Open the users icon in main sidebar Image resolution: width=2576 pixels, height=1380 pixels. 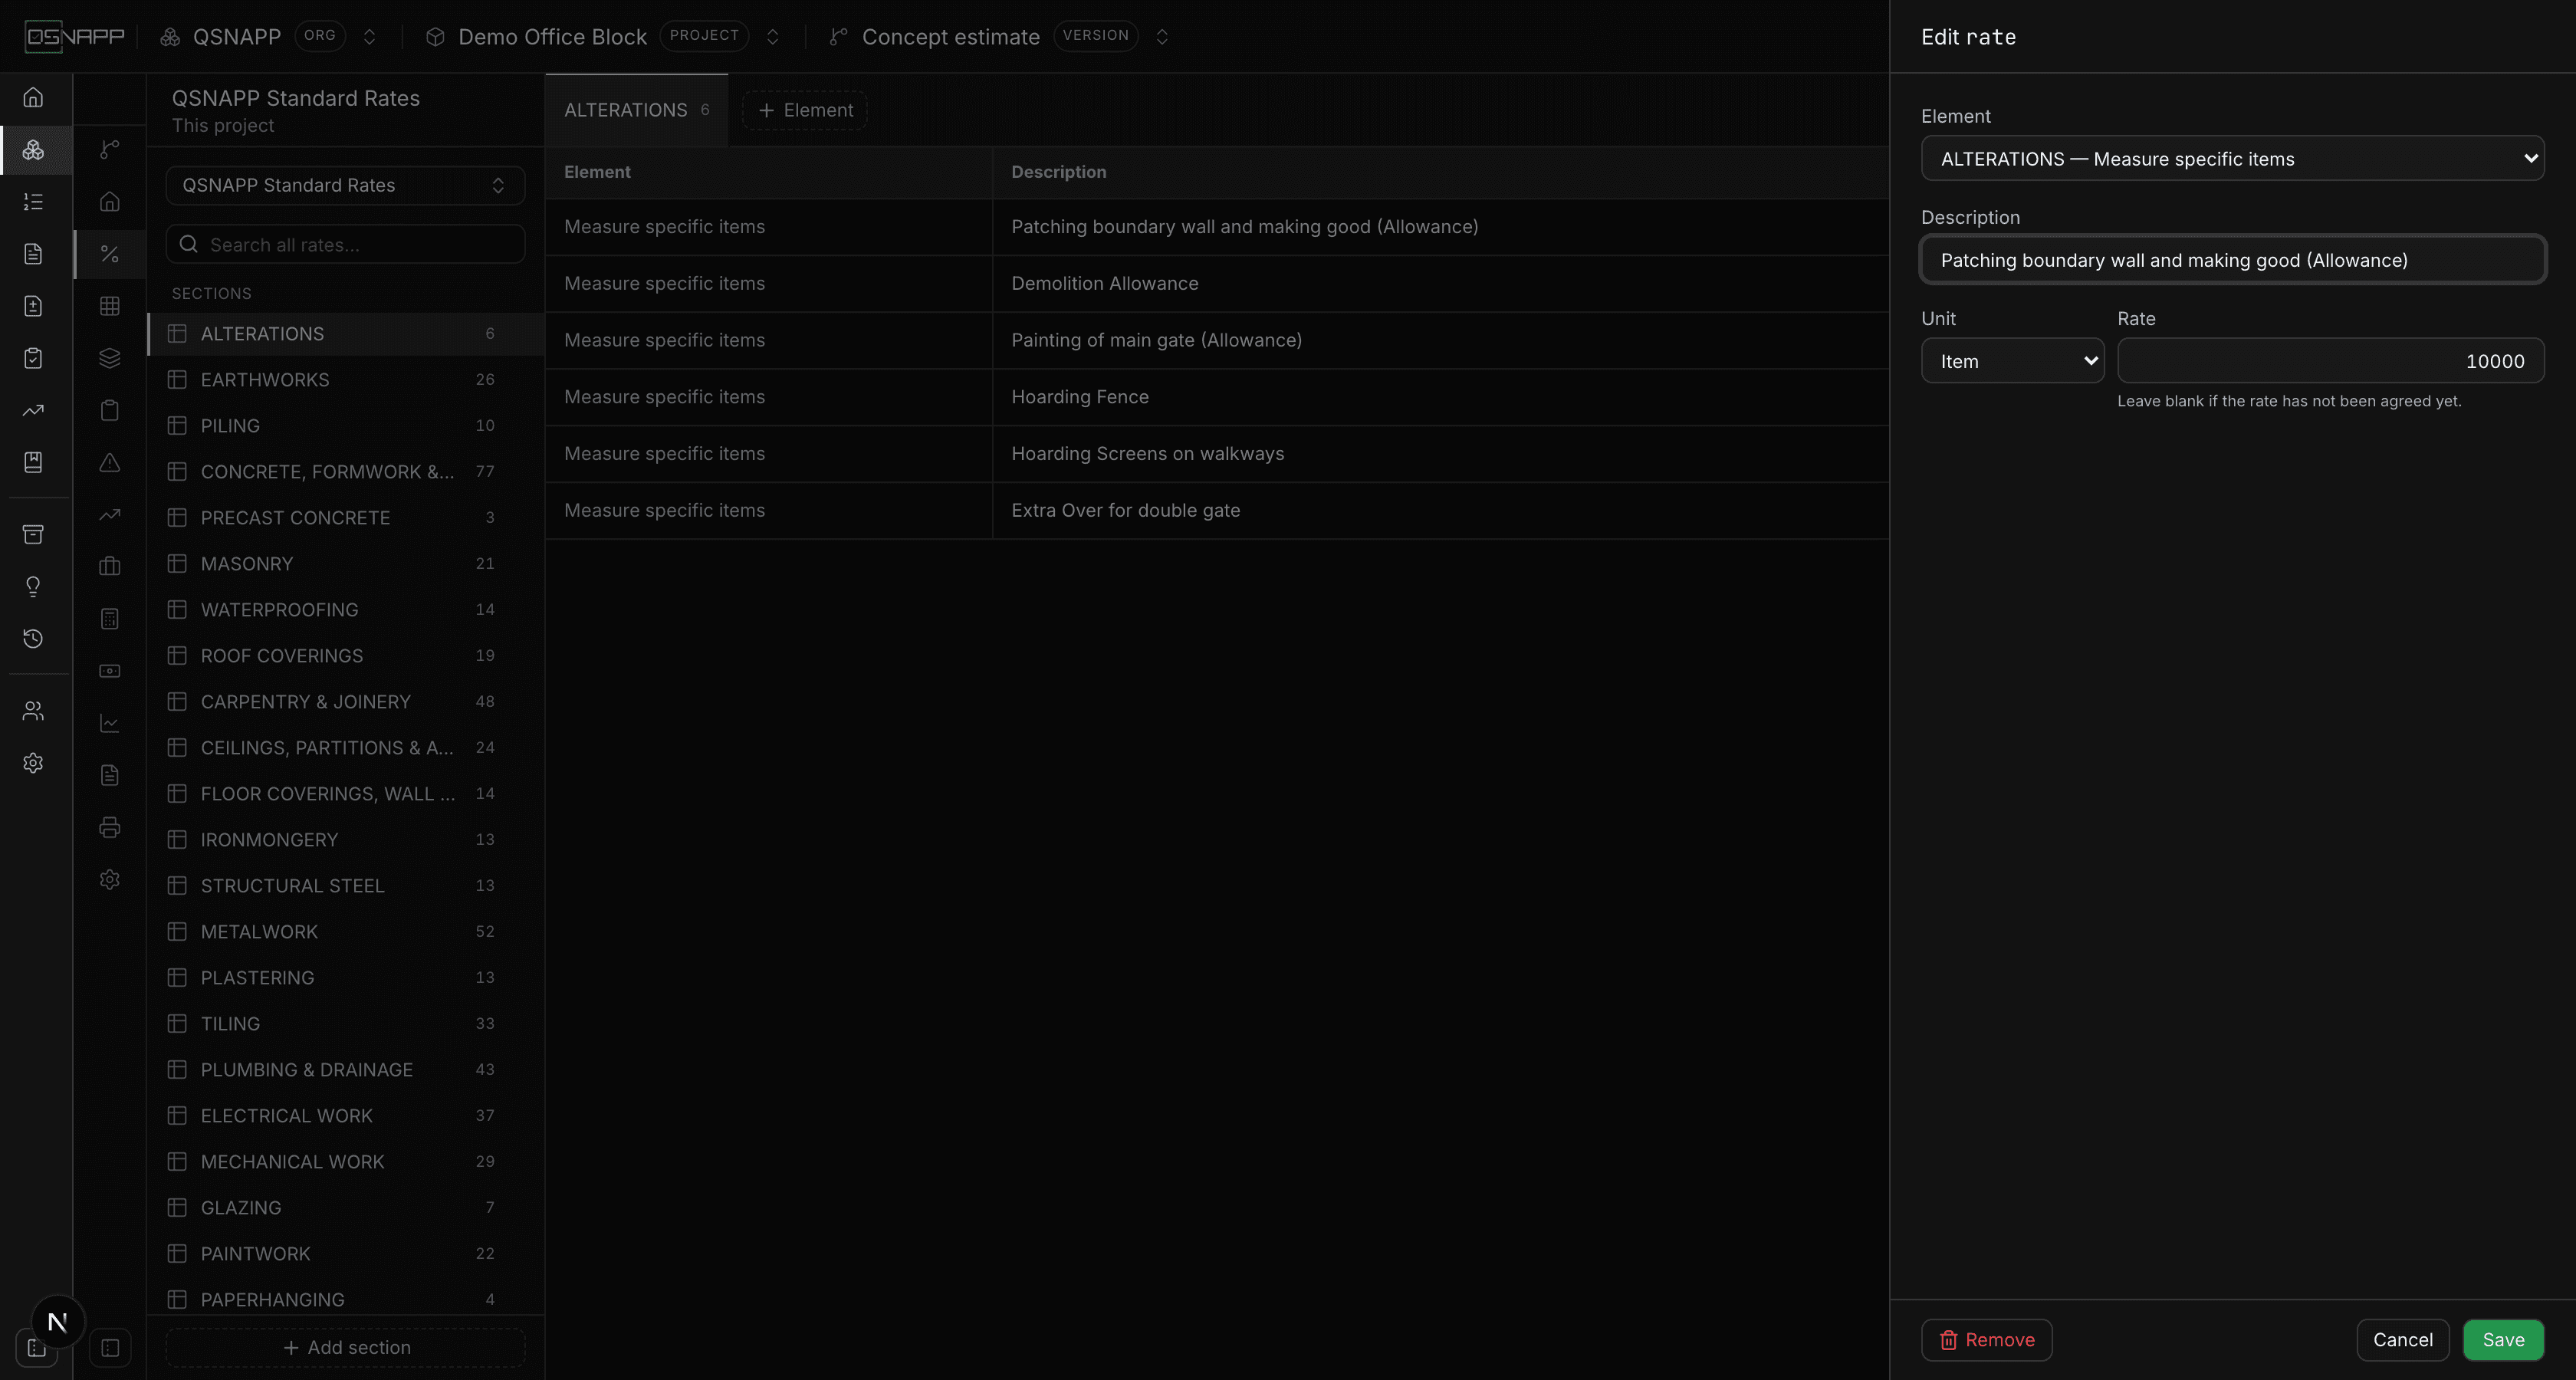click(33, 711)
